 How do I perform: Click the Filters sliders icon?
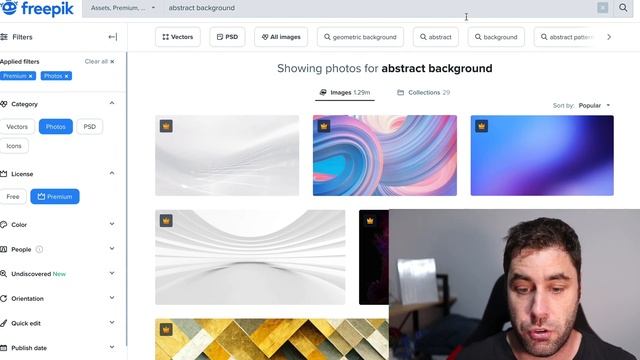pos(4,37)
